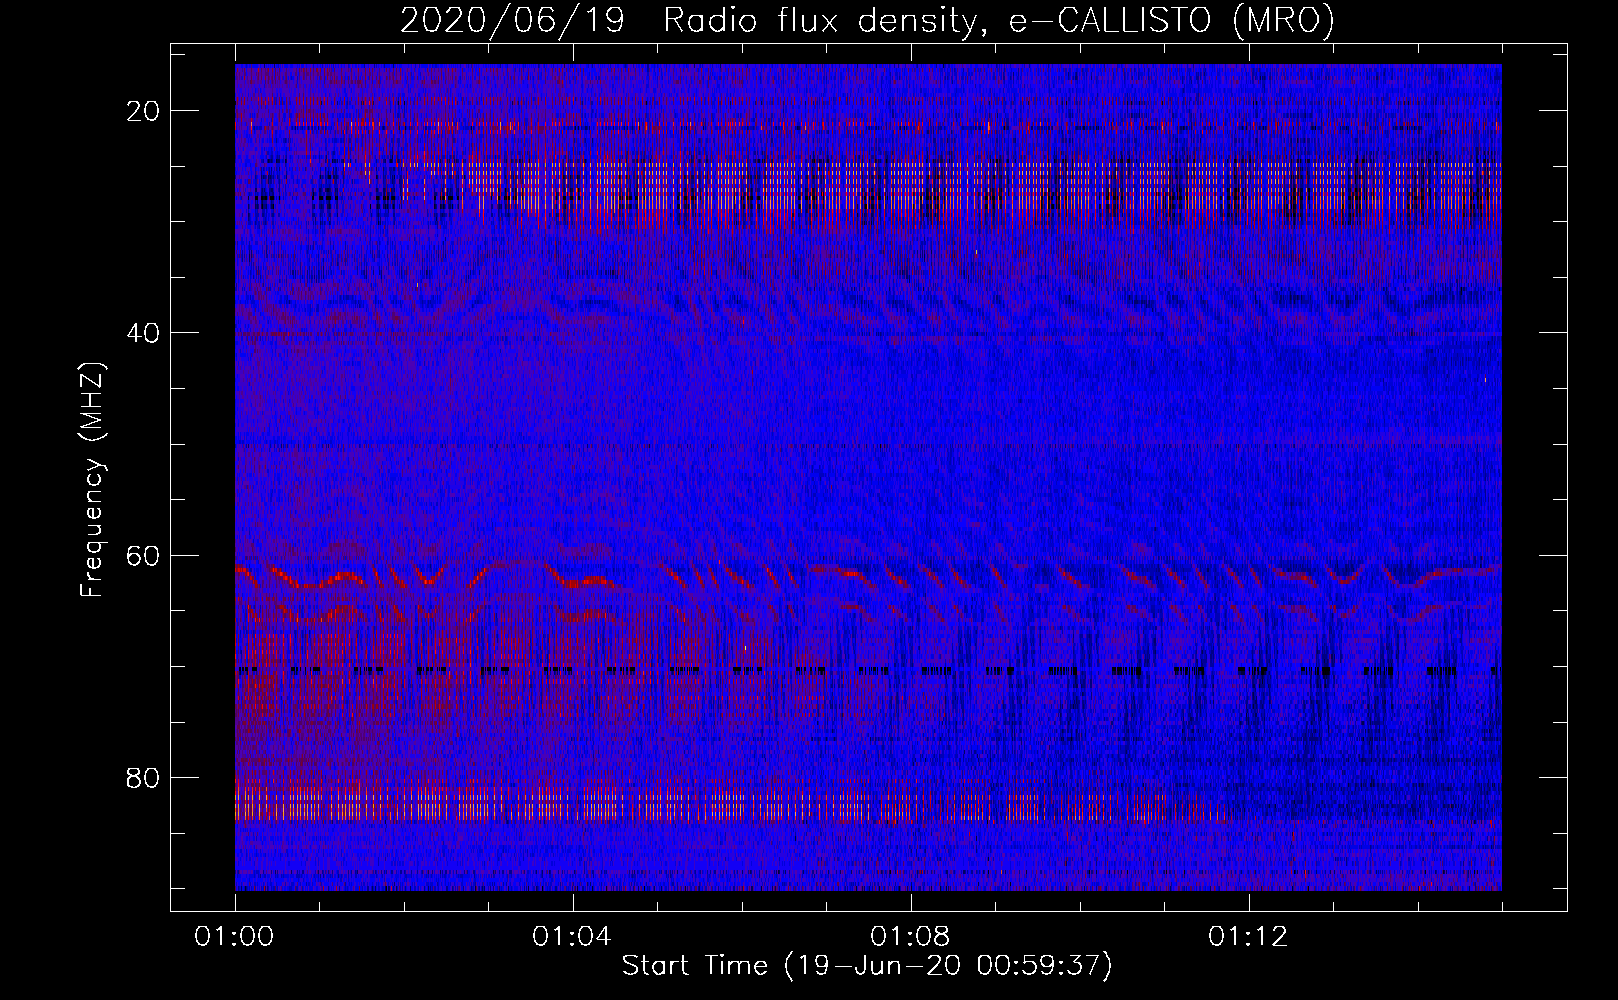
Task: Click the plot title '2020/06/19 Radio flux density, e-CALLISTO (MRO)'
Action: pos(867,21)
